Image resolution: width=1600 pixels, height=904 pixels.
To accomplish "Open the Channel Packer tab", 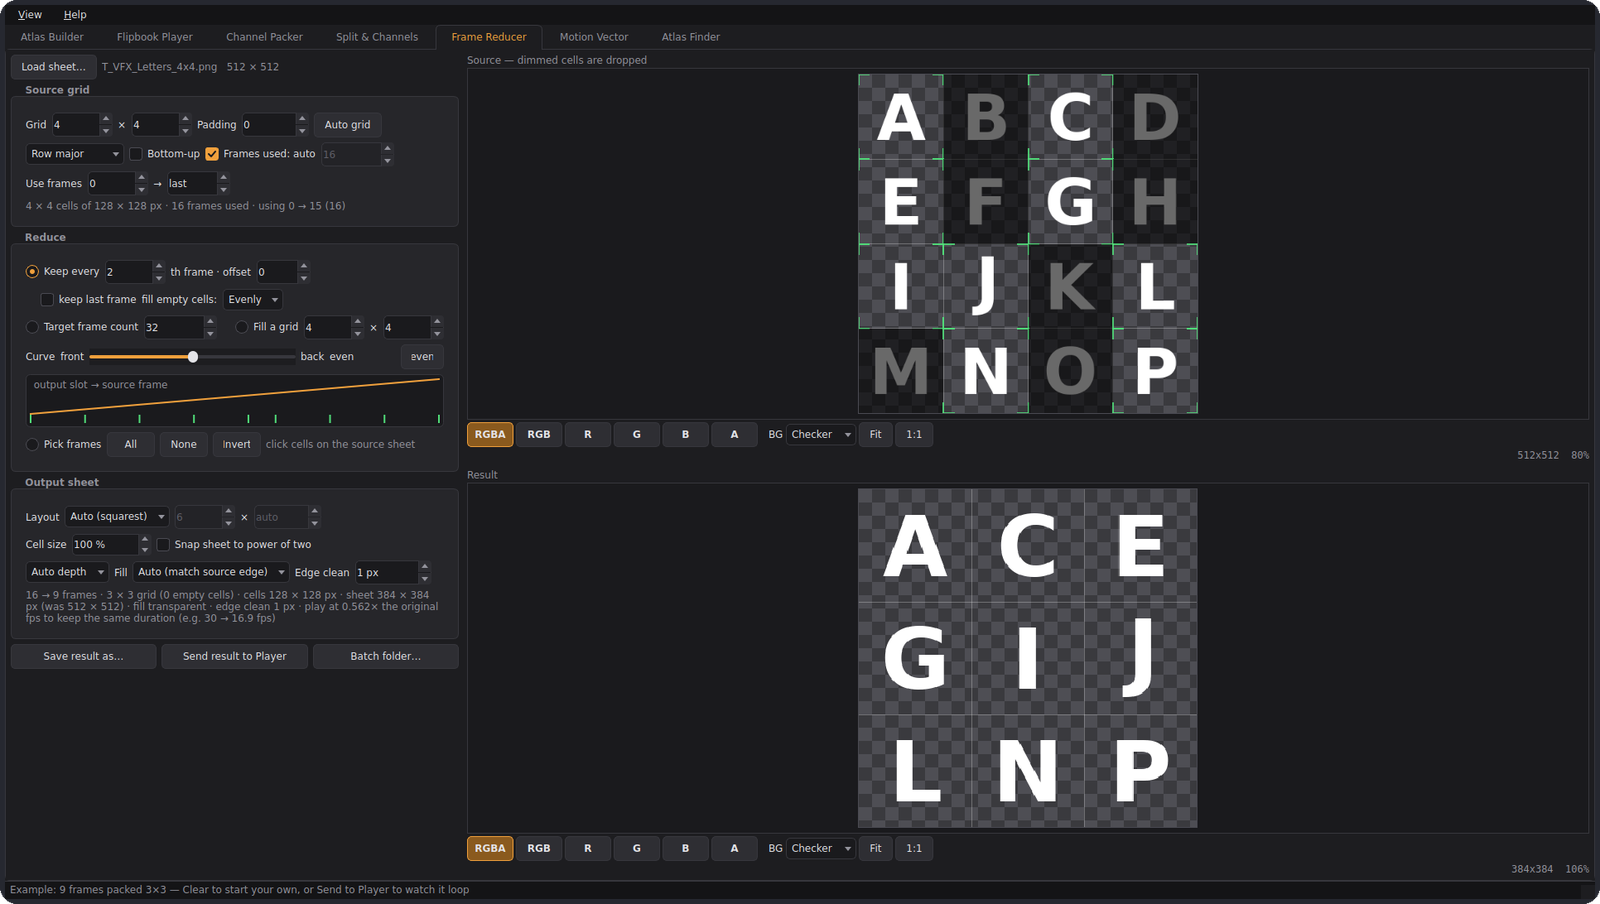I will [264, 37].
